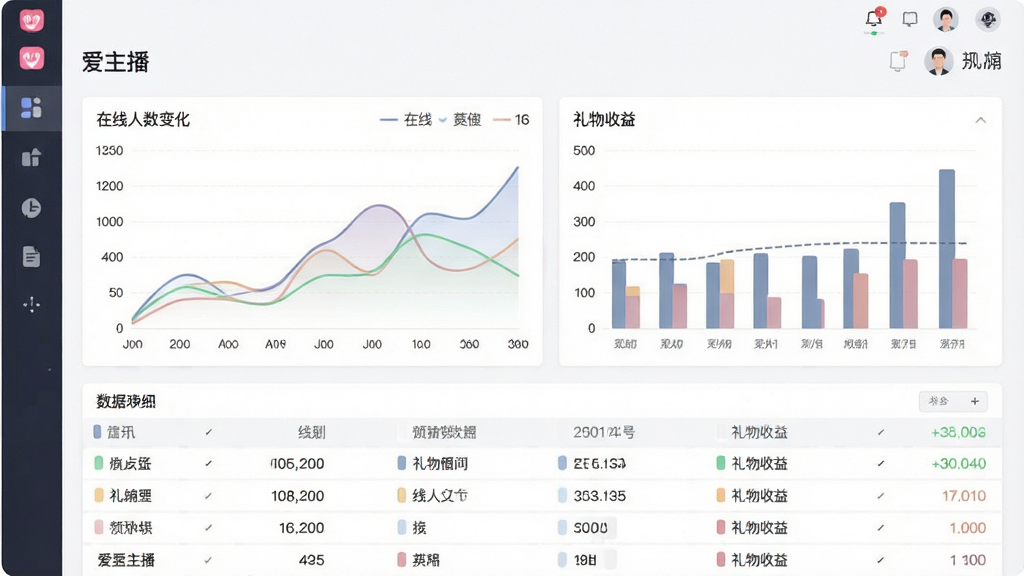The height and width of the screenshot is (576, 1024).
Task: Click the app logo atop the sidebar
Action: pos(31,20)
